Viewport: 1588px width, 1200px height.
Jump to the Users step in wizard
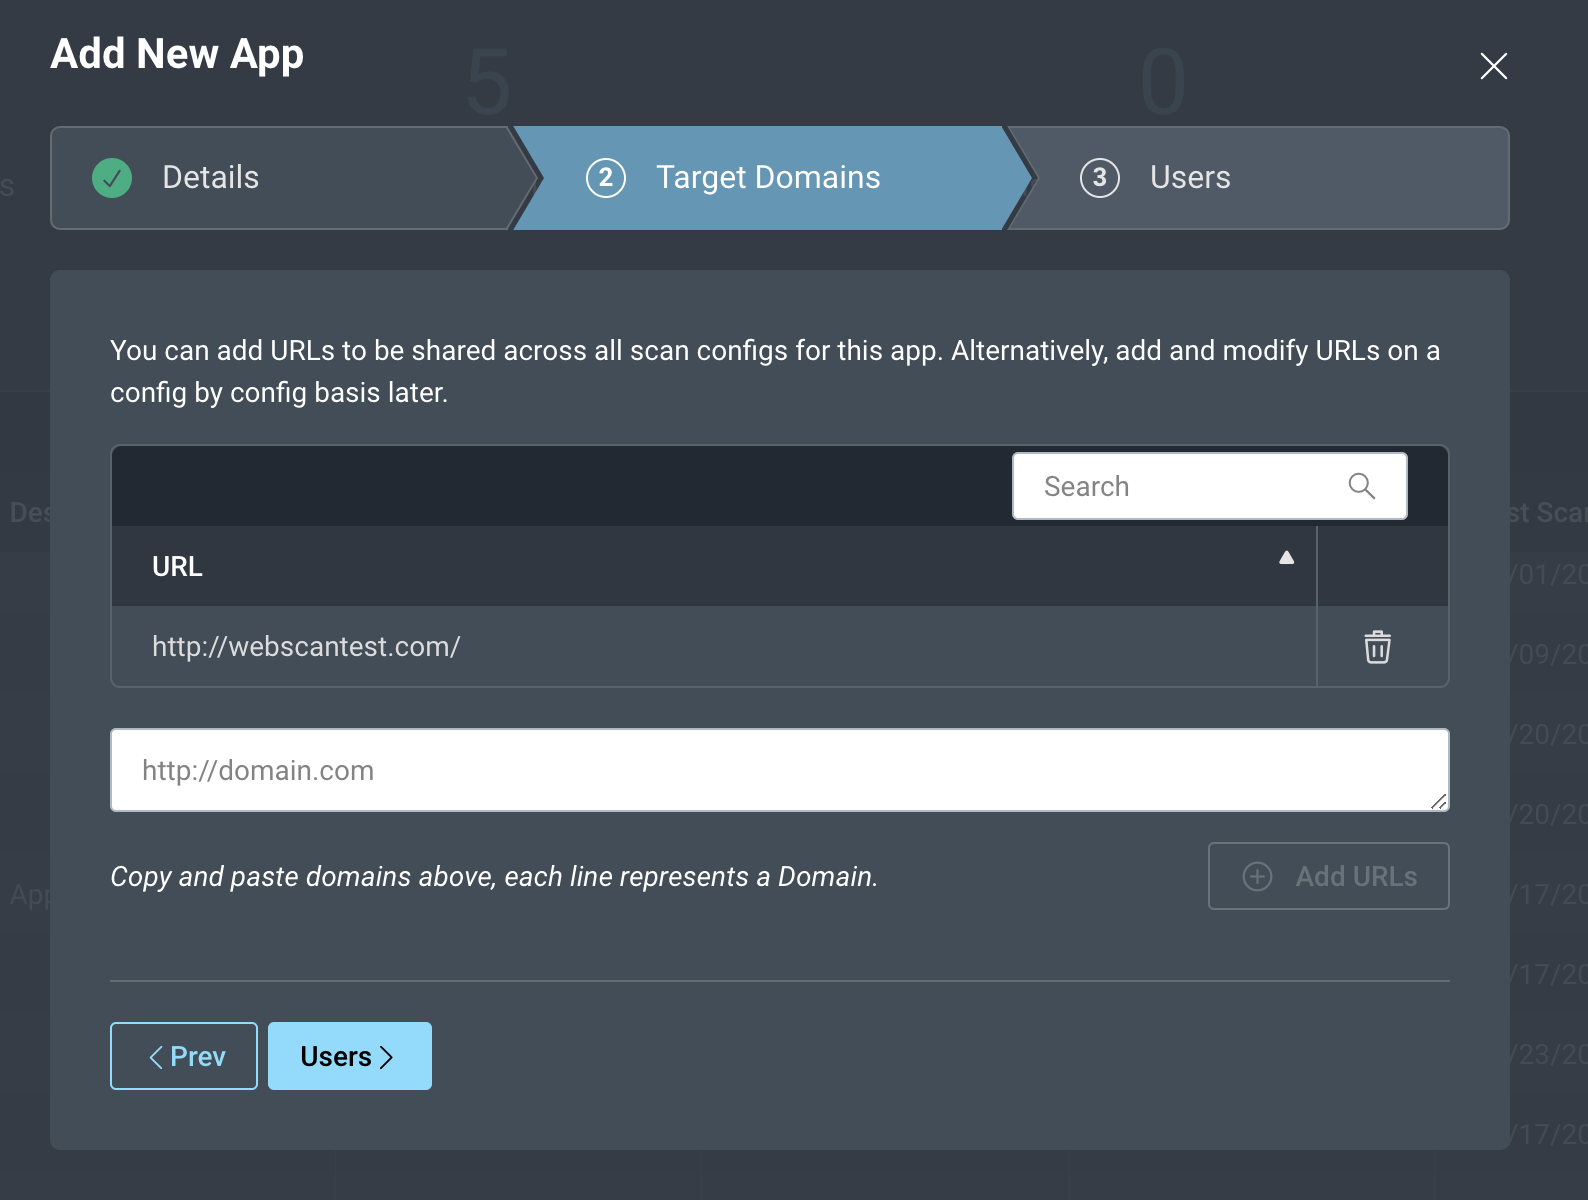tap(1189, 178)
